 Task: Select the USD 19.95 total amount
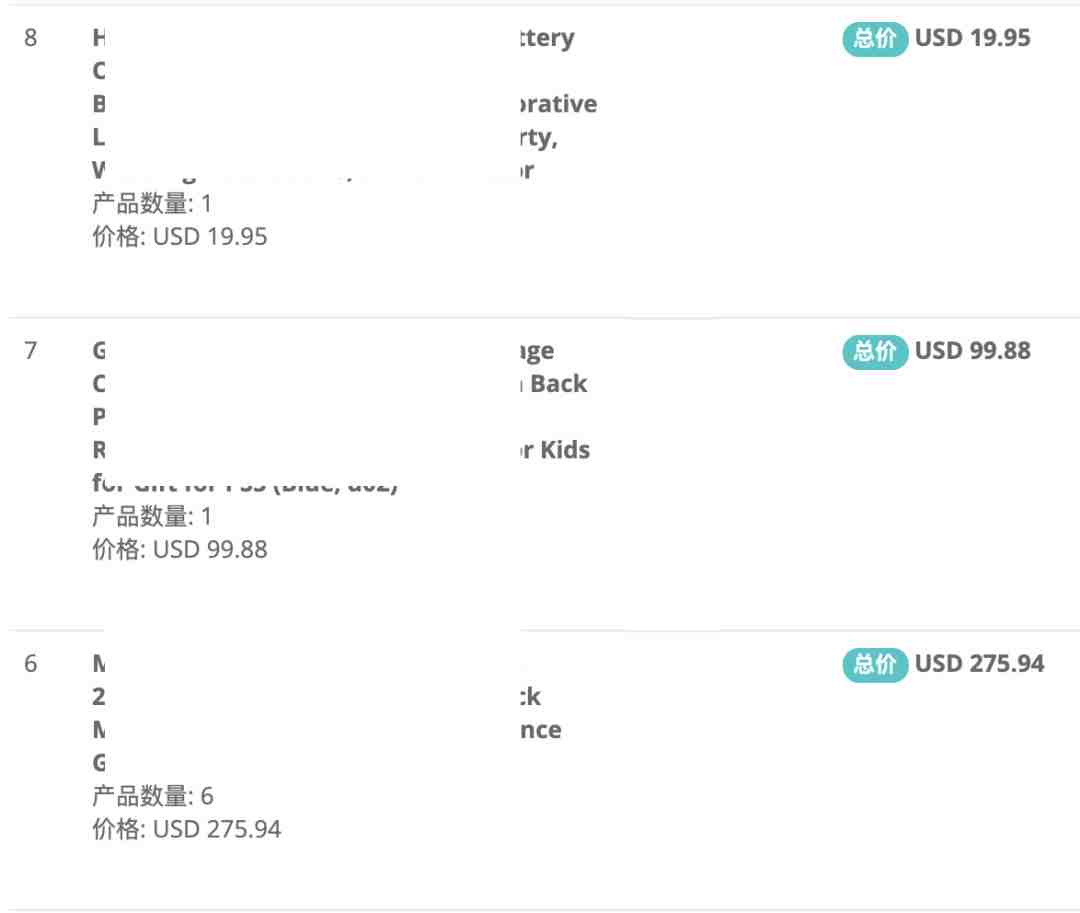(x=973, y=38)
